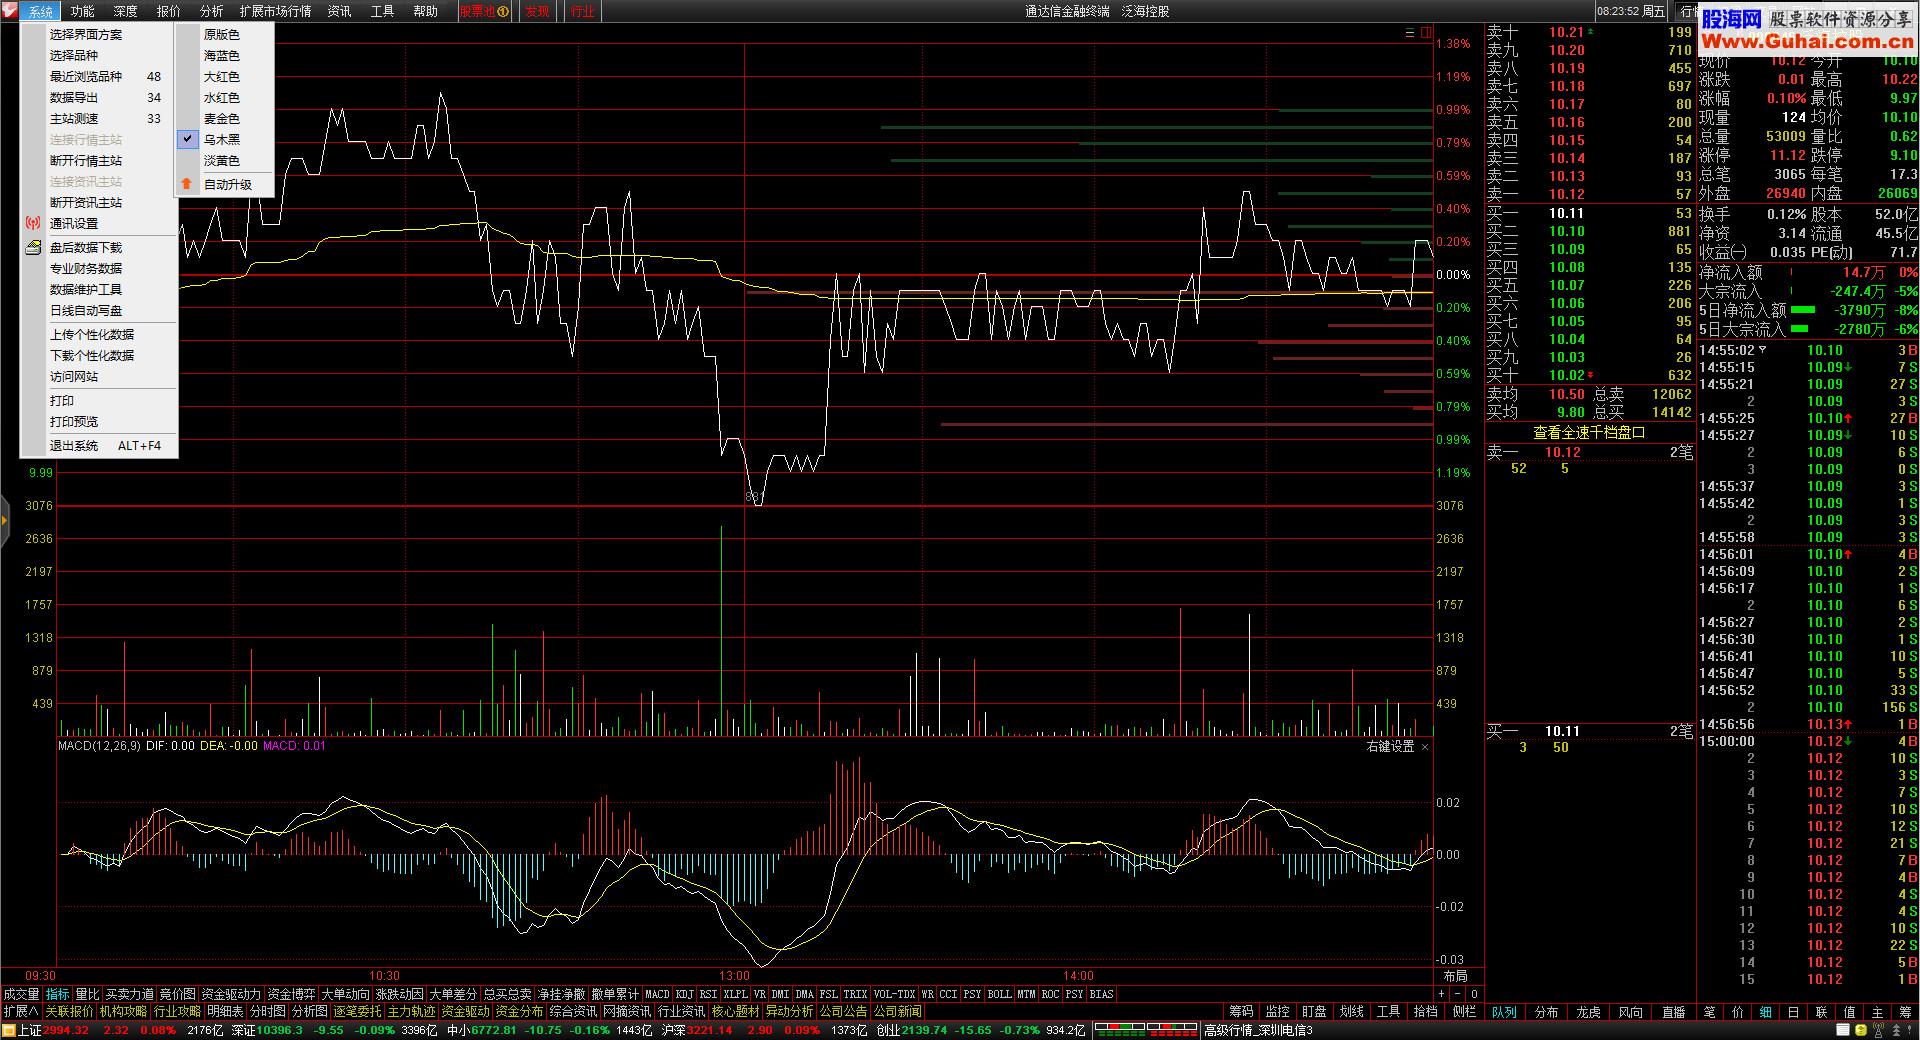The width and height of the screenshot is (1920, 1040).
Task: Open the 功能 menu
Action: [x=83, y=11]
